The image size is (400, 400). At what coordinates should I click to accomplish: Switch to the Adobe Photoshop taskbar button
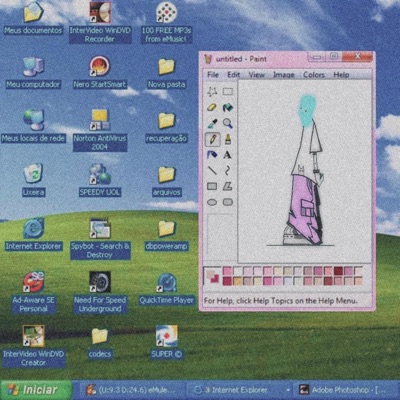[x=345, y=390]
